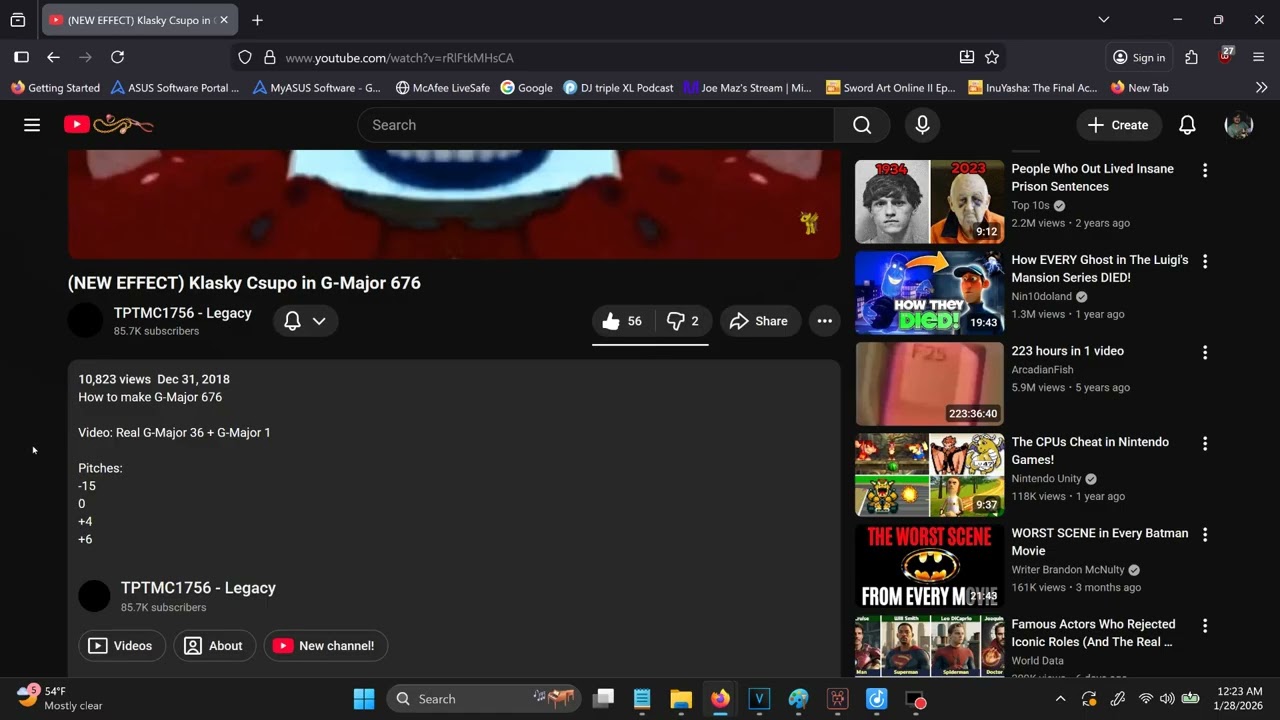Open Google bookmark

(526, 88)
